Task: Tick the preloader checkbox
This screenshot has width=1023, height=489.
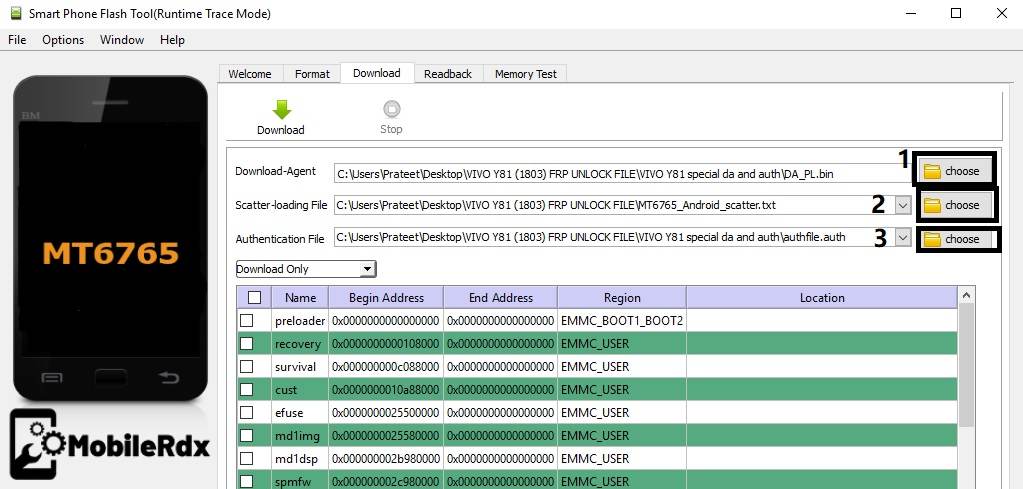Action: click(x=247, y=321)
